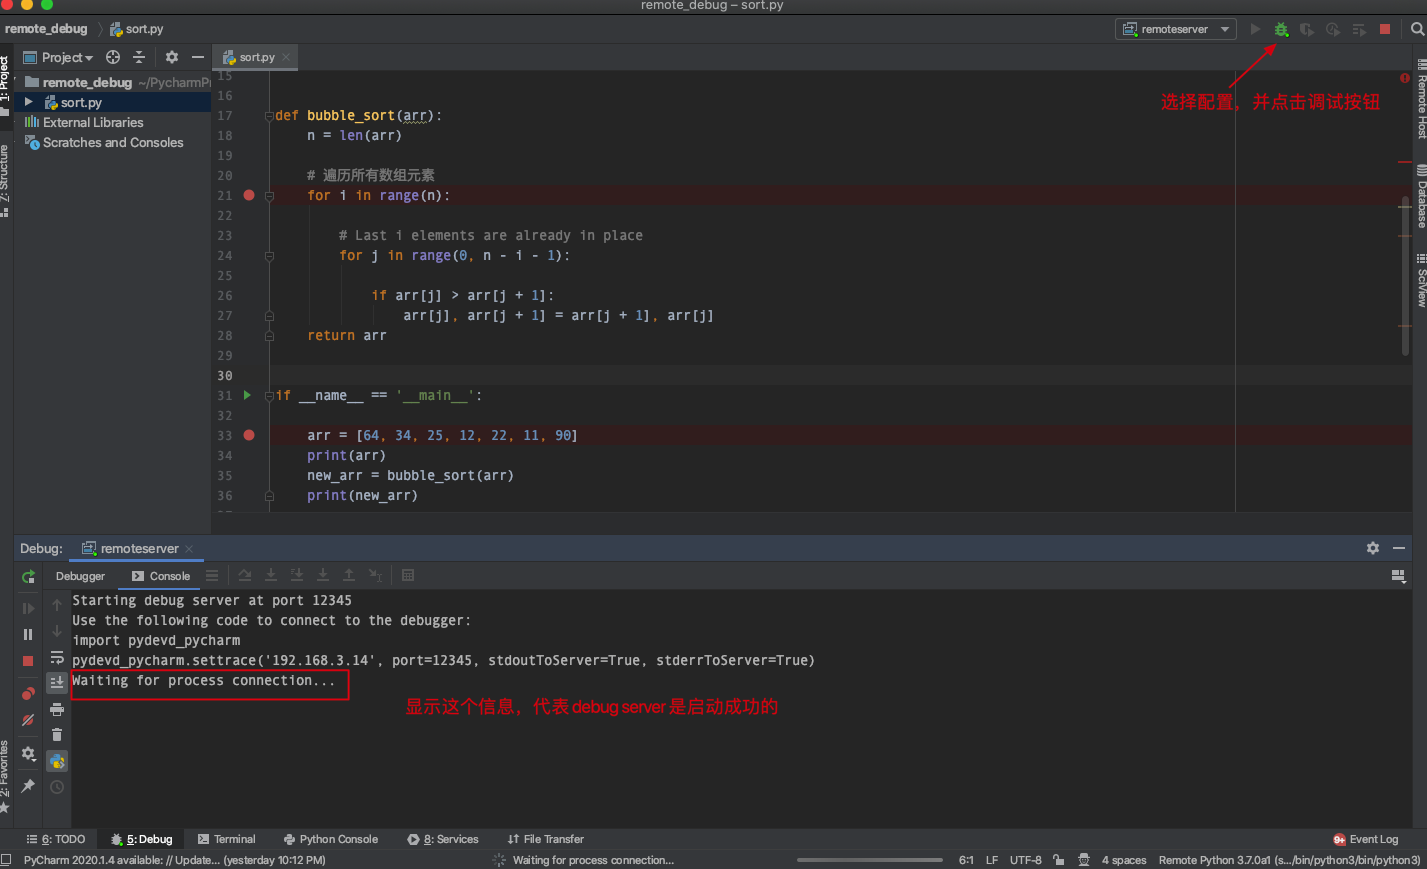Image resolution: width=1427 pixels, height=869 pixels.
Task: Open Terminal tool window tab
Action: 227,839
